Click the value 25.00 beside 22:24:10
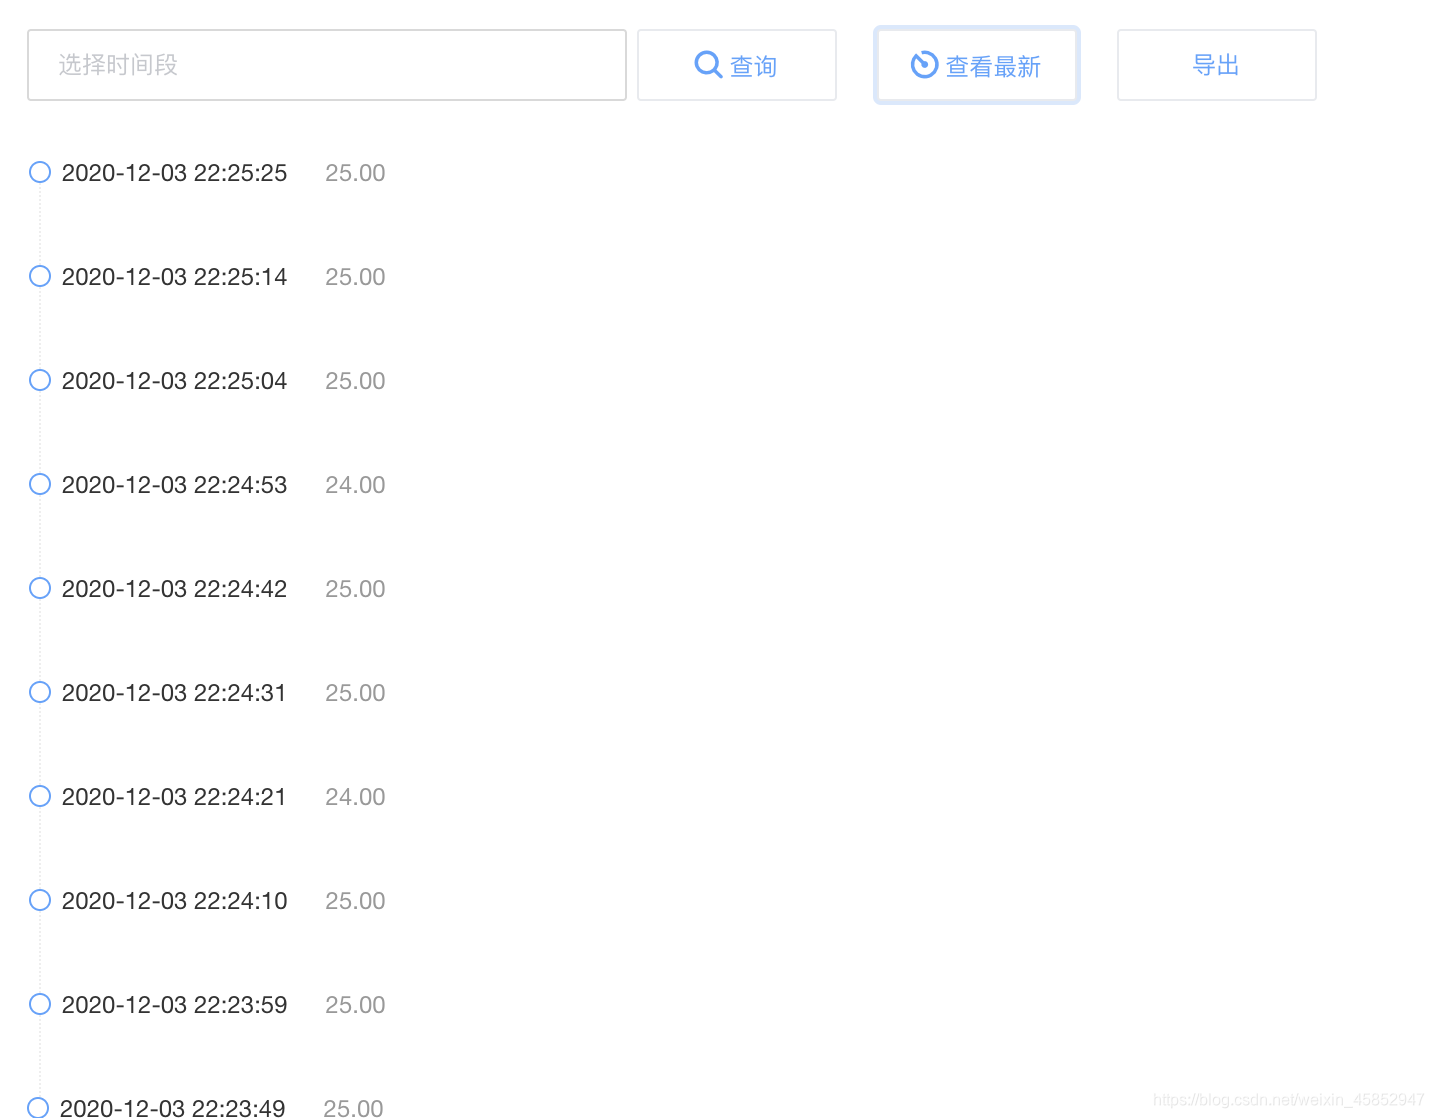The image size is (1434, 1118). click(x=355, y=900)
